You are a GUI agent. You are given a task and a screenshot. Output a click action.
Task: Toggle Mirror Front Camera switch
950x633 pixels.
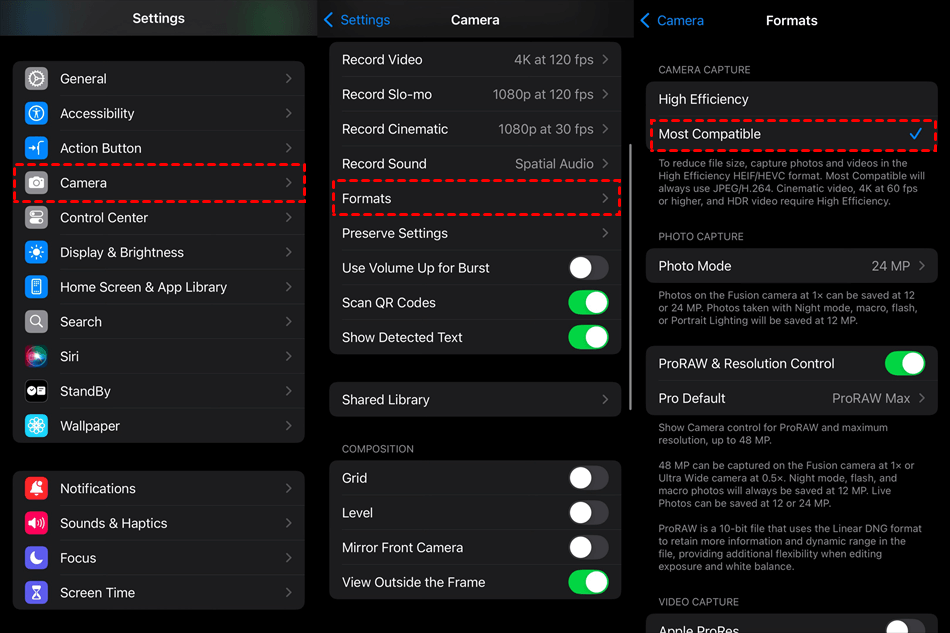click(x=588, y=548)
